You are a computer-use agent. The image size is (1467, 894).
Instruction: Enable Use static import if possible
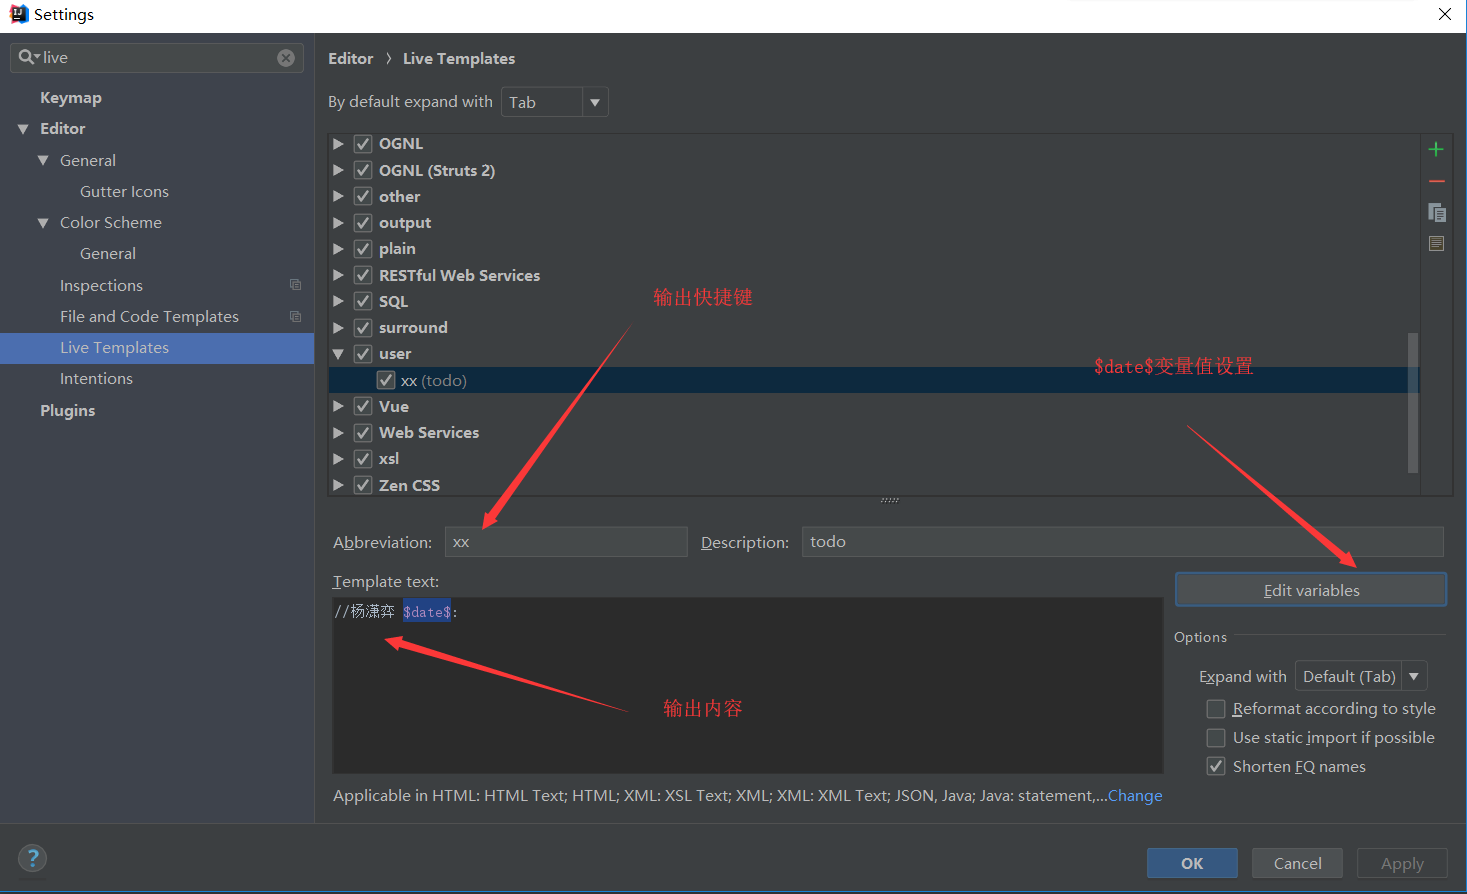[x=1216, y=738]
